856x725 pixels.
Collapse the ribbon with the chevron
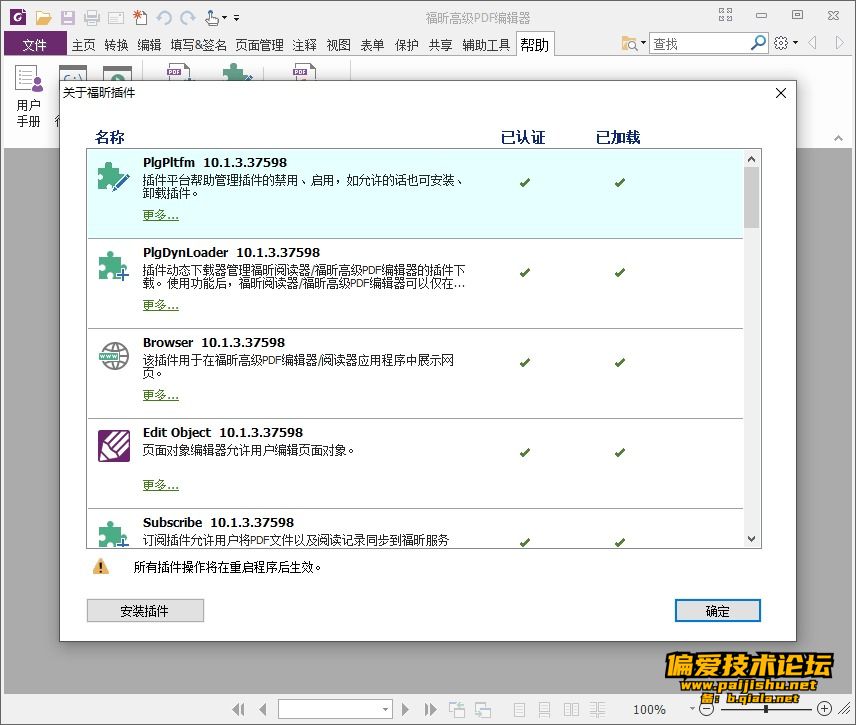[x=839, y=138]
